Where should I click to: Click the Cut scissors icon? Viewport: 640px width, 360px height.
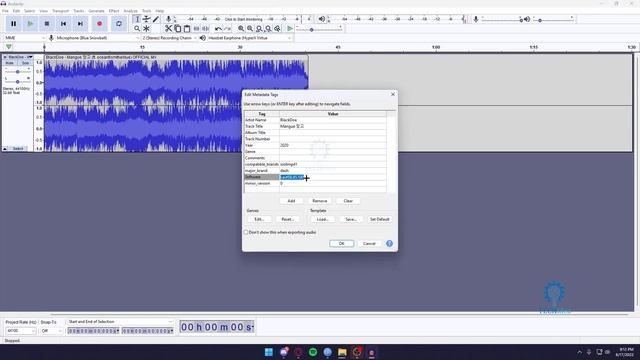(168, 29)
